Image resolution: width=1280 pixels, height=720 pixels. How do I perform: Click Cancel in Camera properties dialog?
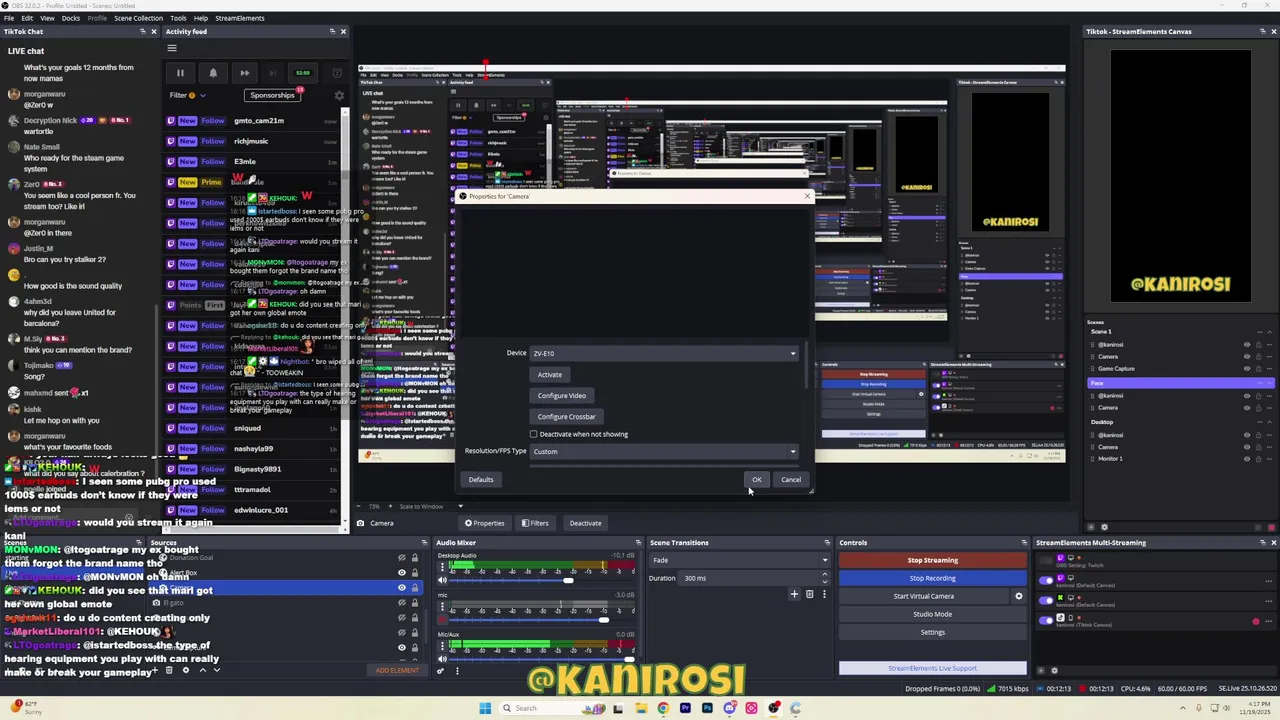[790, 479]
